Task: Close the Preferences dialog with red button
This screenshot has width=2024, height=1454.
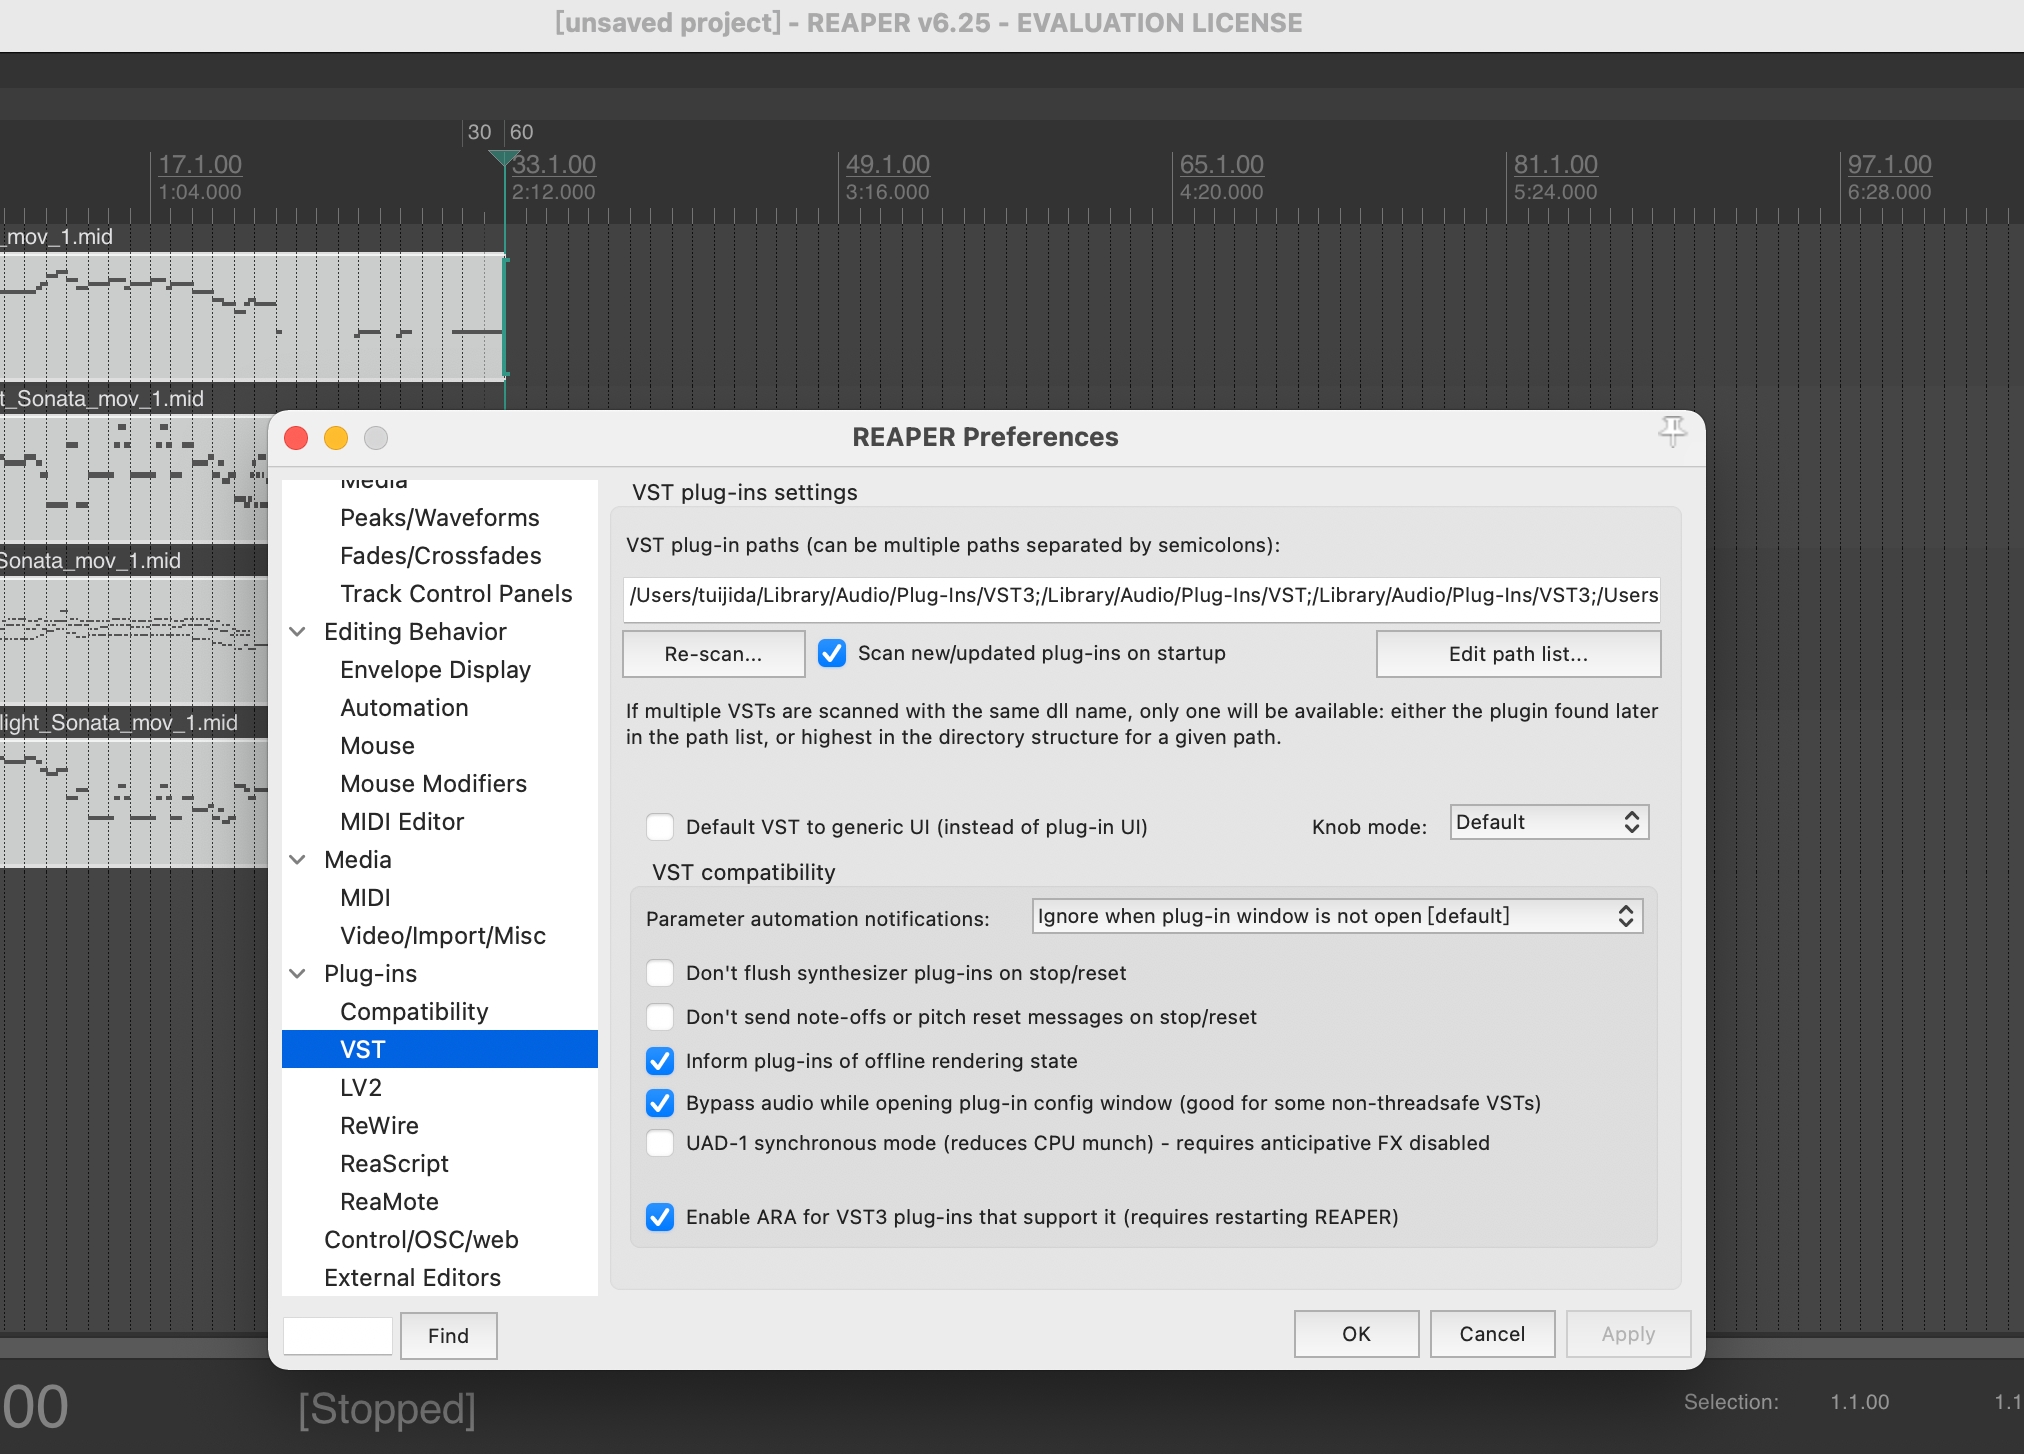Action: pyautogui.click(x=296, y=438)
